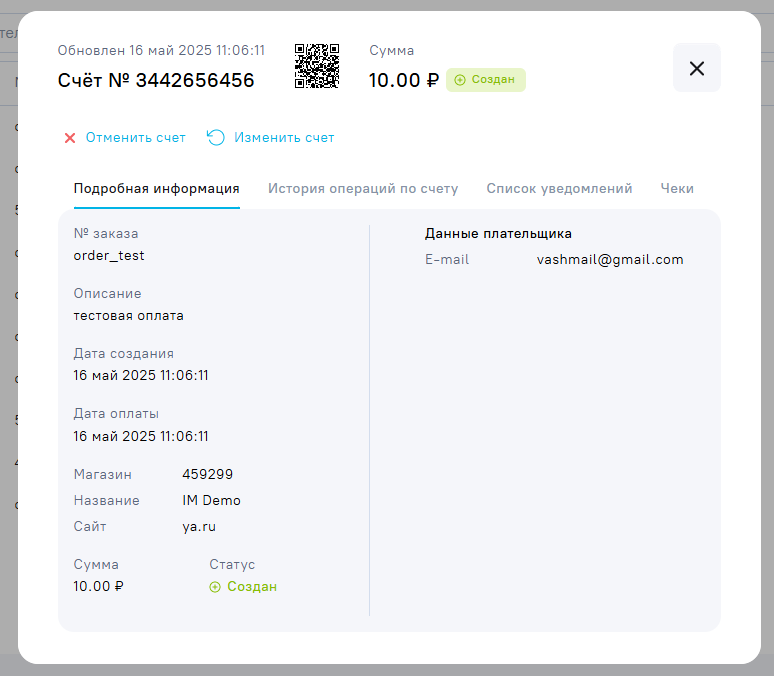Click the bottom 'Сумма' value '10.00 ₽'
Screen dimensions: 774x676
98,587
